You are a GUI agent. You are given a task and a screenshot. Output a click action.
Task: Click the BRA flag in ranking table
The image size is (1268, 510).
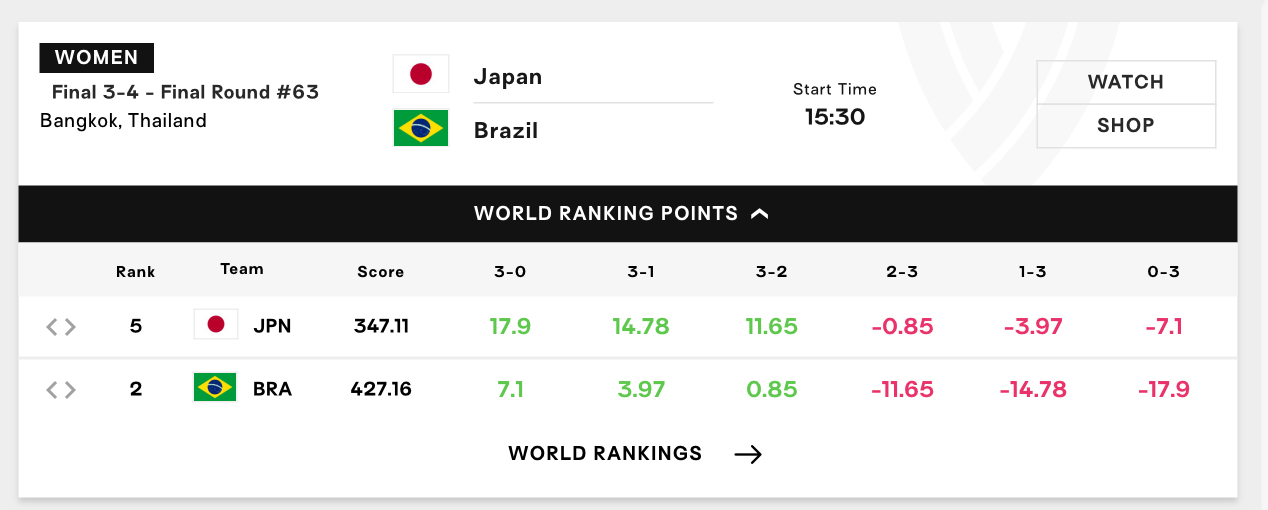pyautogui.click(x=215, y=387)
